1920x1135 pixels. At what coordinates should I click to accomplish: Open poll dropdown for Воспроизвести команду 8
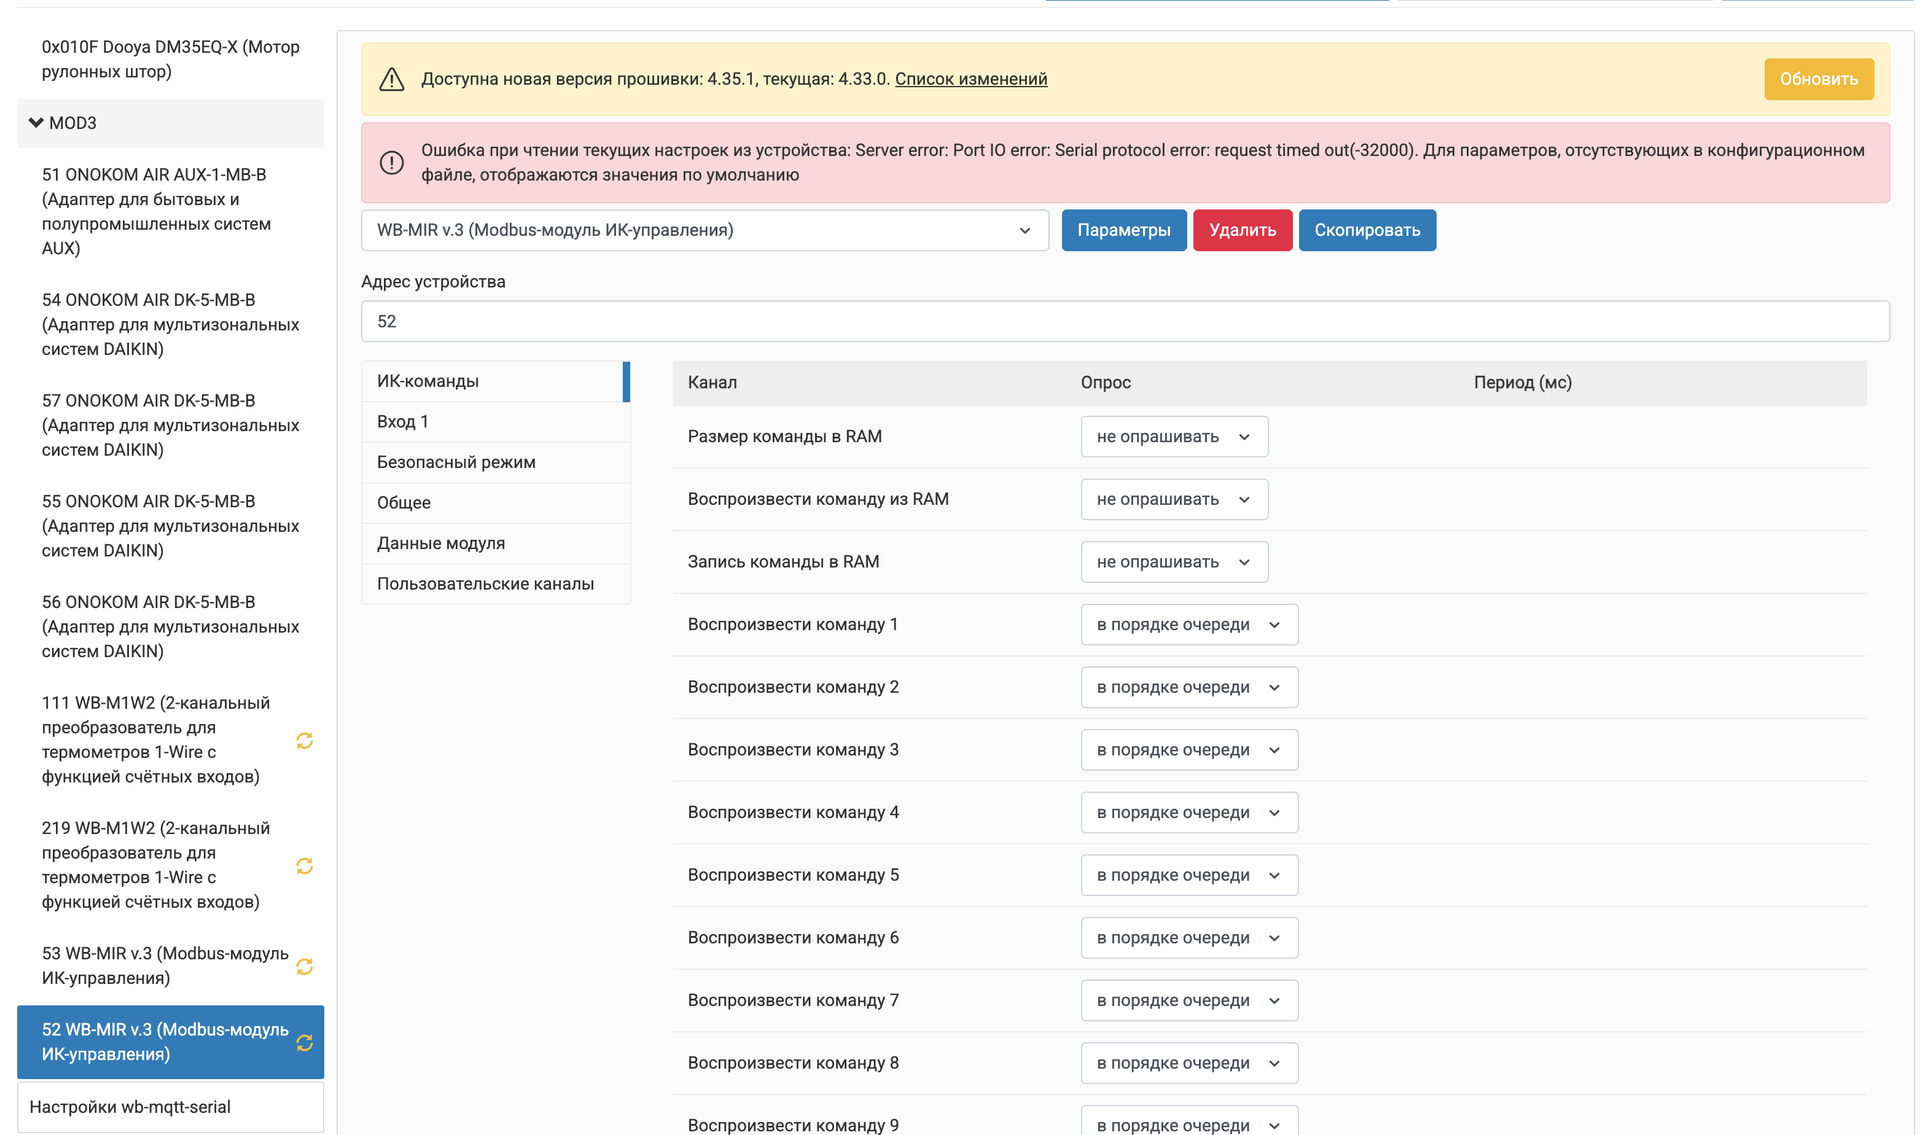pyautogui.click(x=1189, y=1063)
